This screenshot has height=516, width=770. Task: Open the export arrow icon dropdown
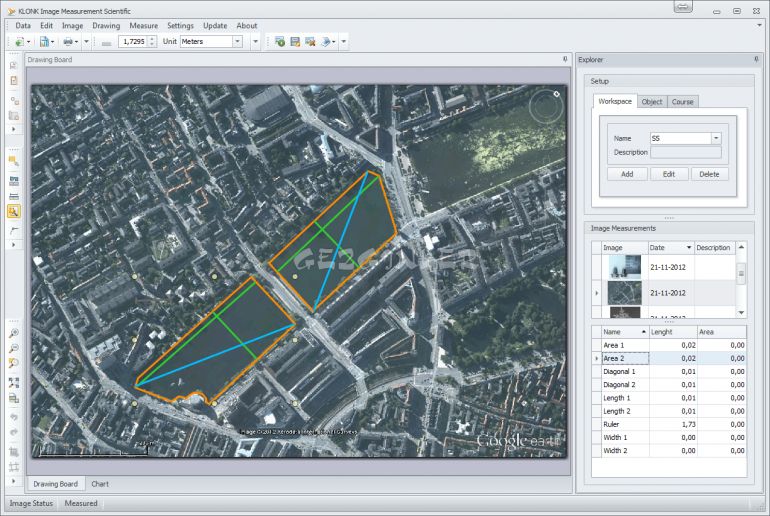tap(334, 42)
